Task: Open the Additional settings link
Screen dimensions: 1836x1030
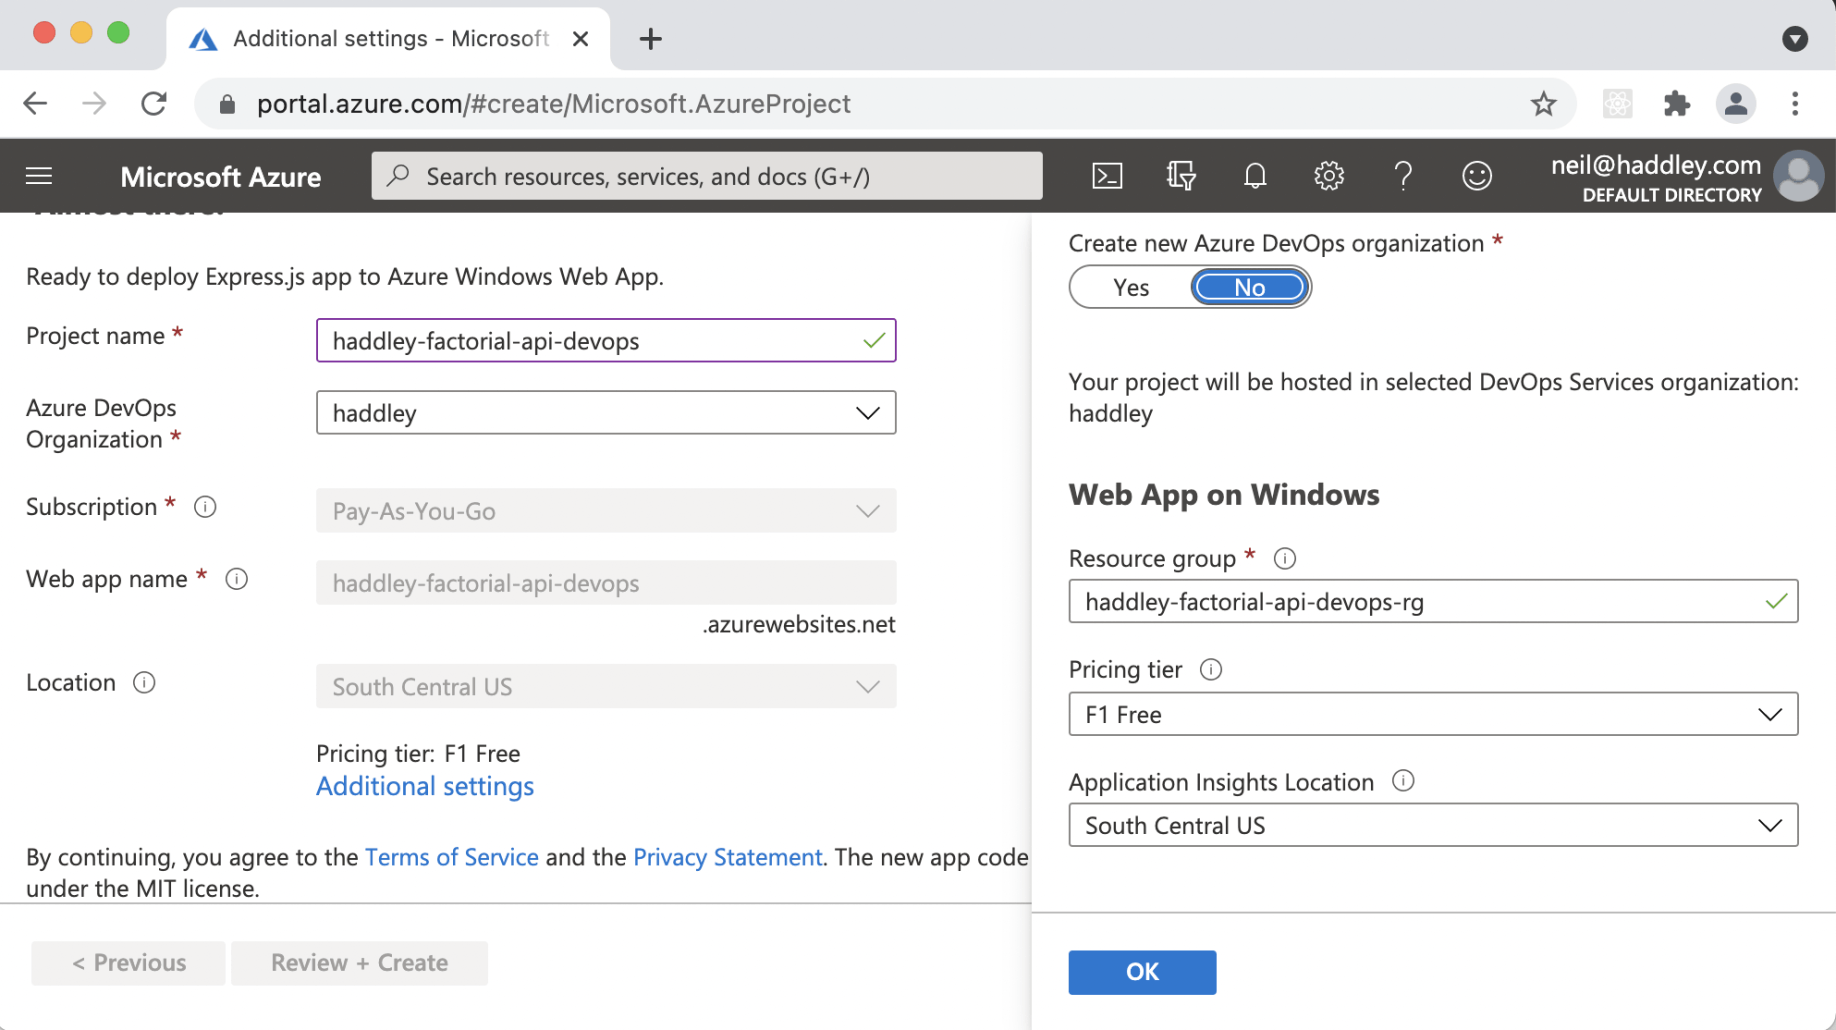Action: click(425, 787)
